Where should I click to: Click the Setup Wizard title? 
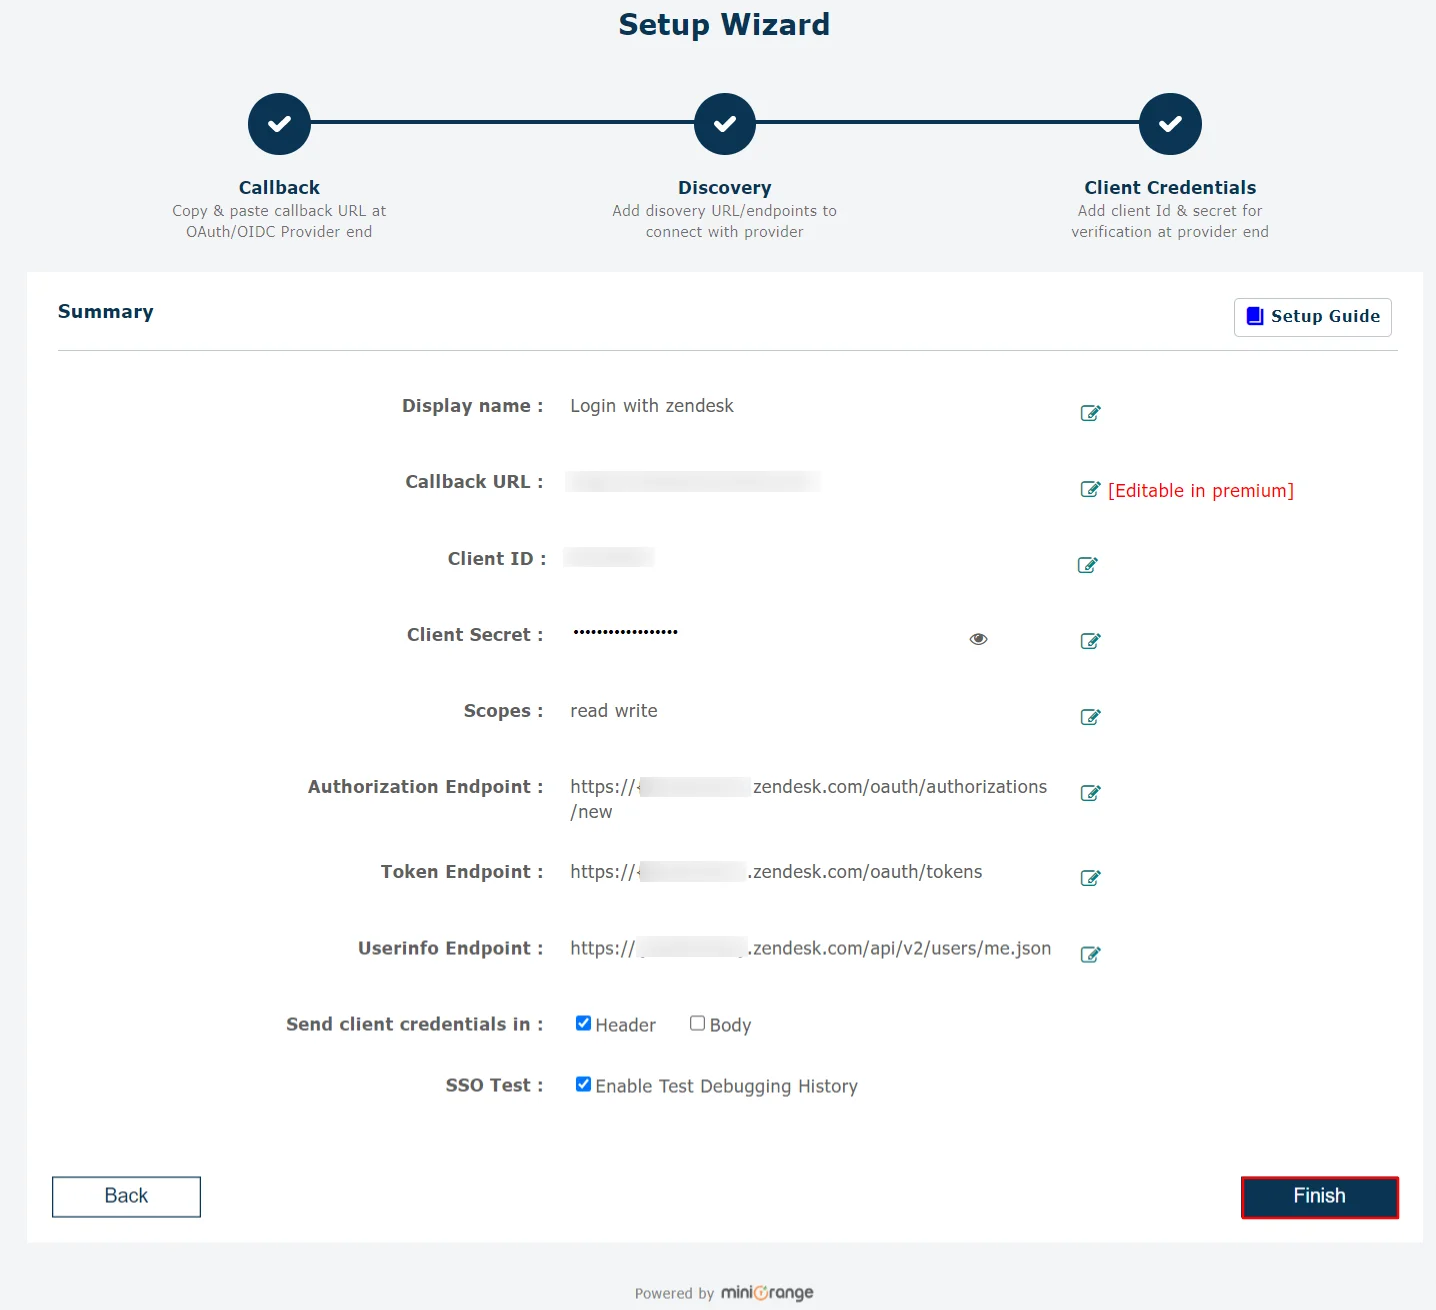point(724,24)
